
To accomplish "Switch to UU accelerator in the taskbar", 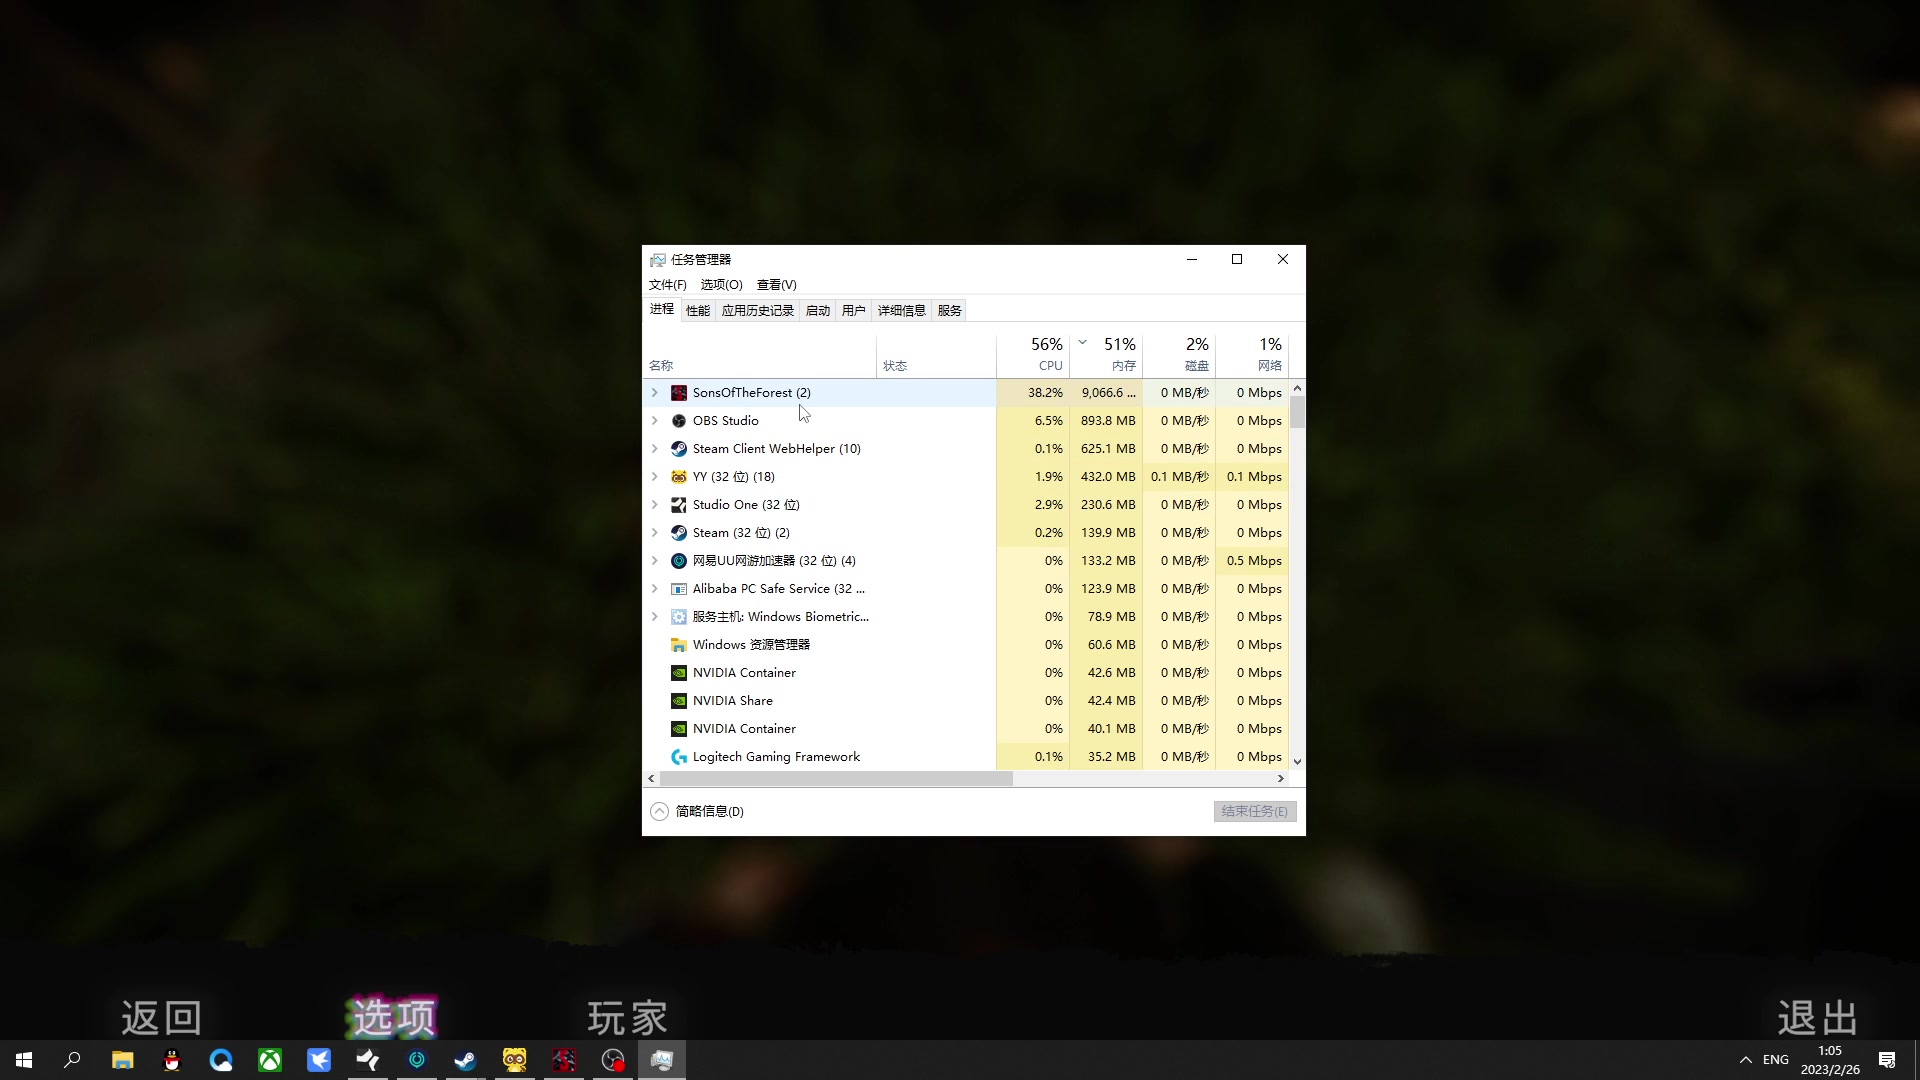I will tap(417, 1060).
